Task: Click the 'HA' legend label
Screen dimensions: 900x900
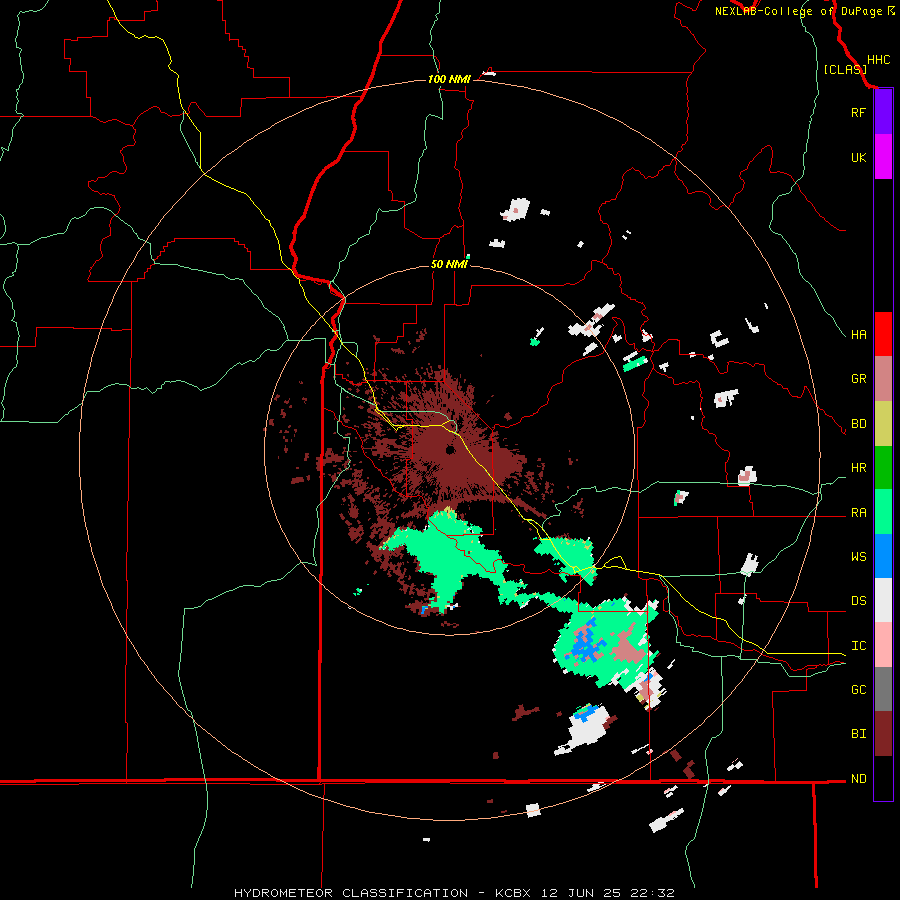Action: pyautogui.click(x=859, y=335)
